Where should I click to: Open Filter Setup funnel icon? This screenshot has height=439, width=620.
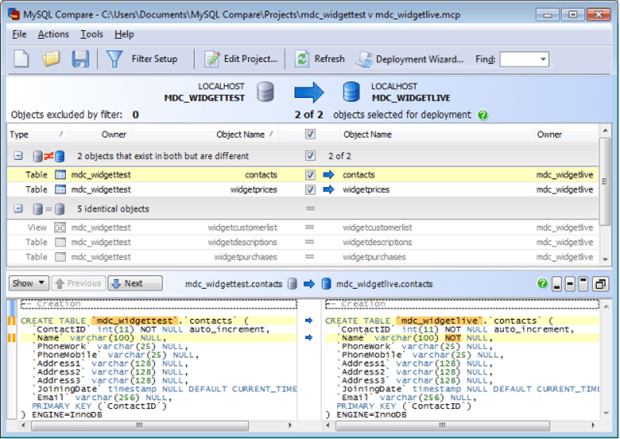click(115, 59)
